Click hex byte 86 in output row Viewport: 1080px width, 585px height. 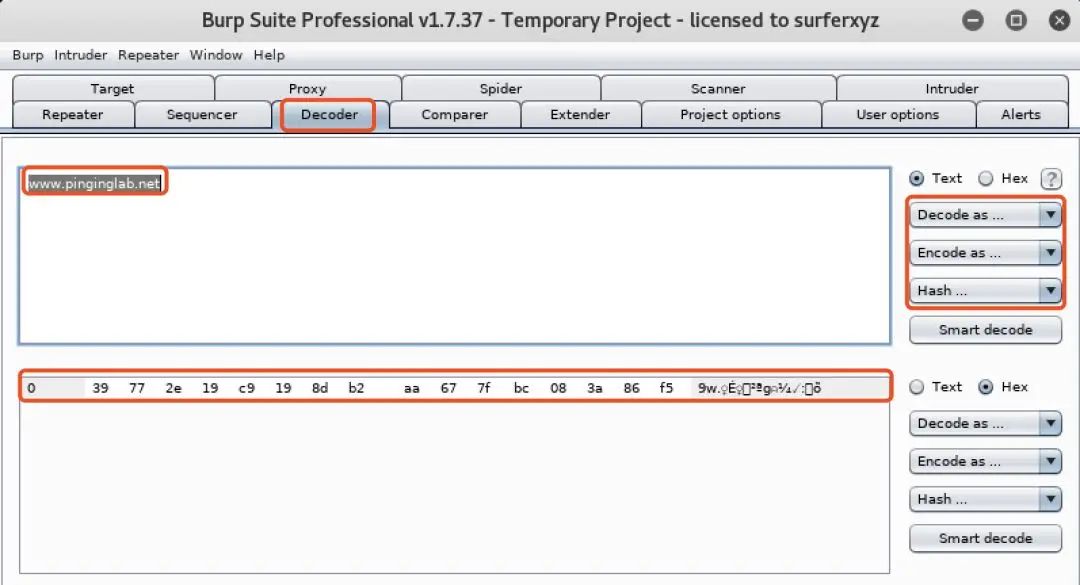(x=632, y=388)
